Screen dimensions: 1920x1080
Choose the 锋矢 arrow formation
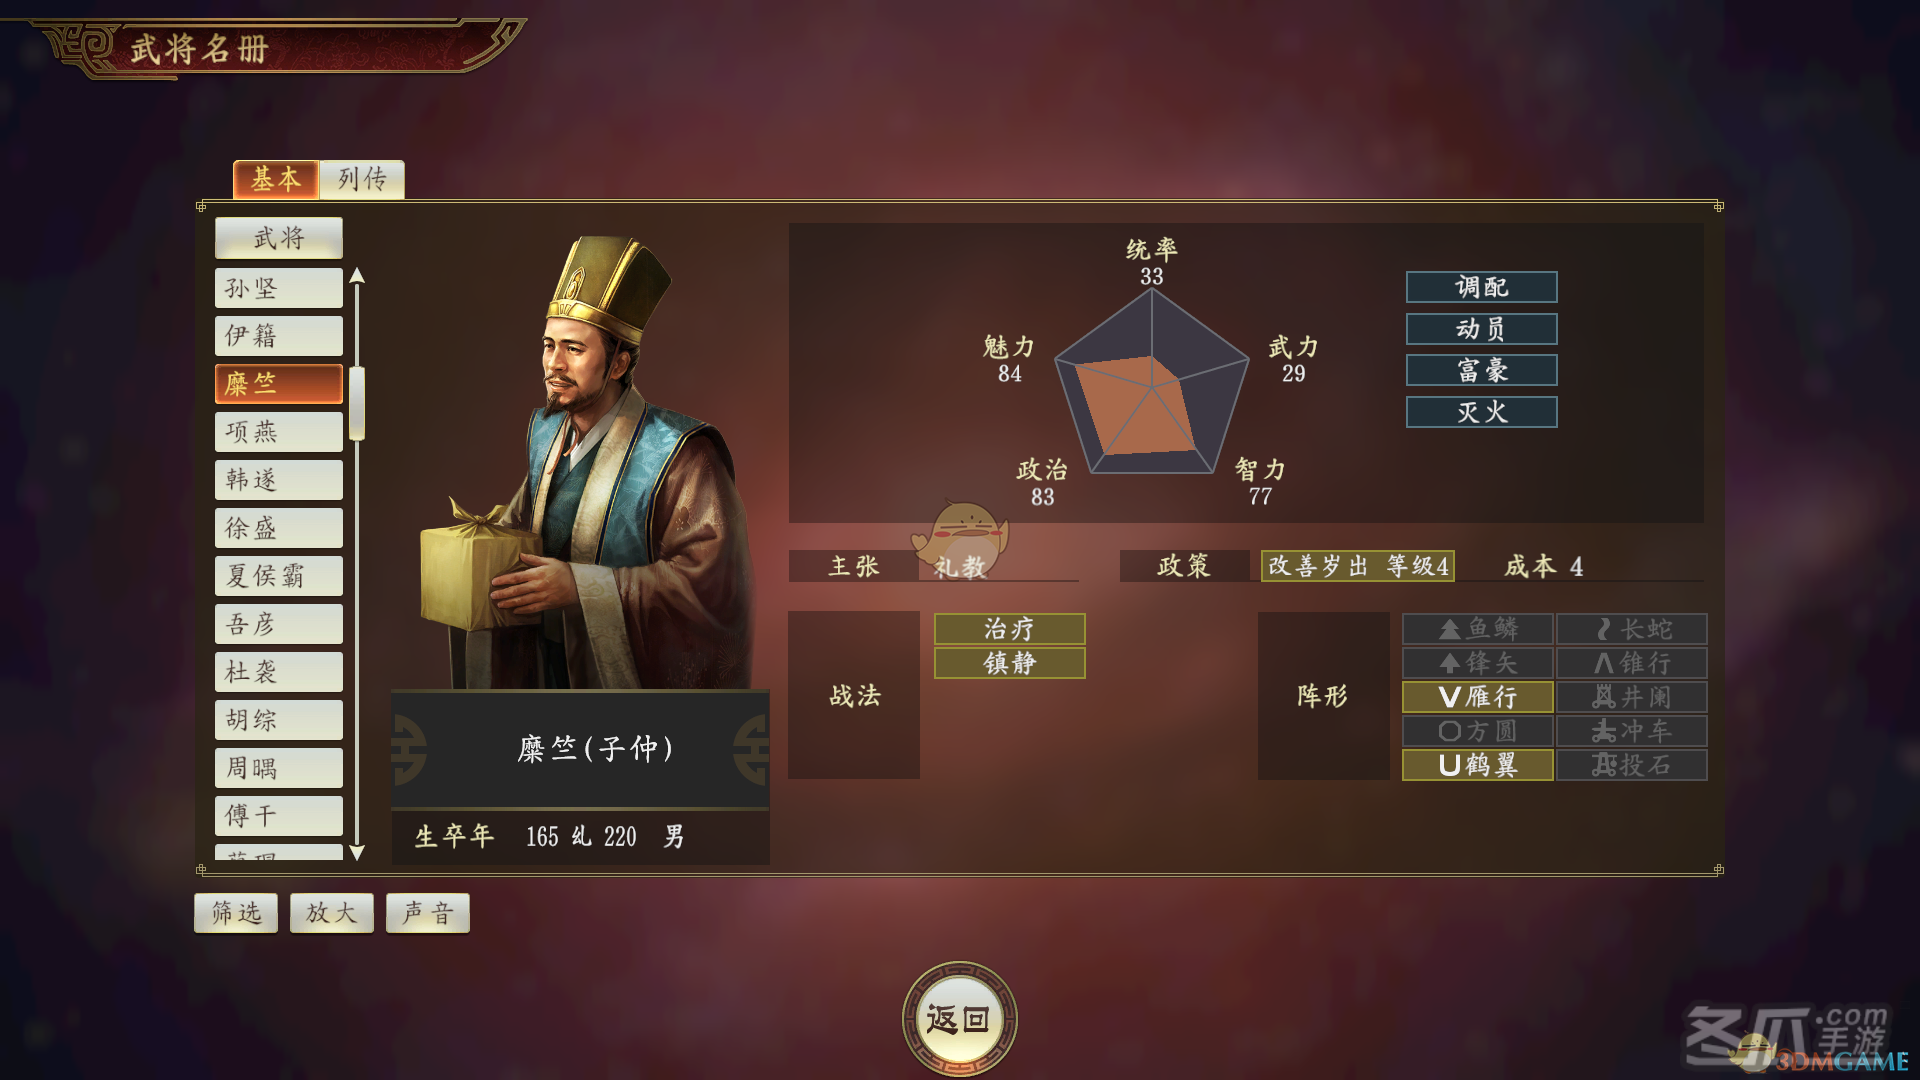[x=1477, y=663]
